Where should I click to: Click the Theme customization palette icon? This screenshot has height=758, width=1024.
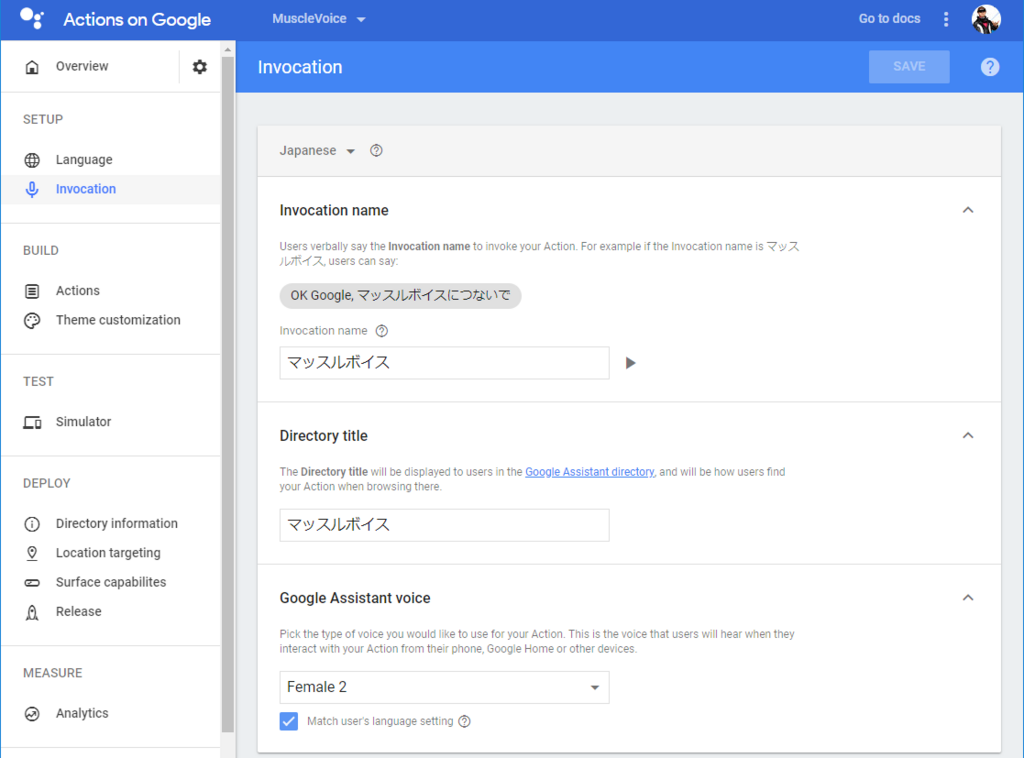[x=32, y=321]
